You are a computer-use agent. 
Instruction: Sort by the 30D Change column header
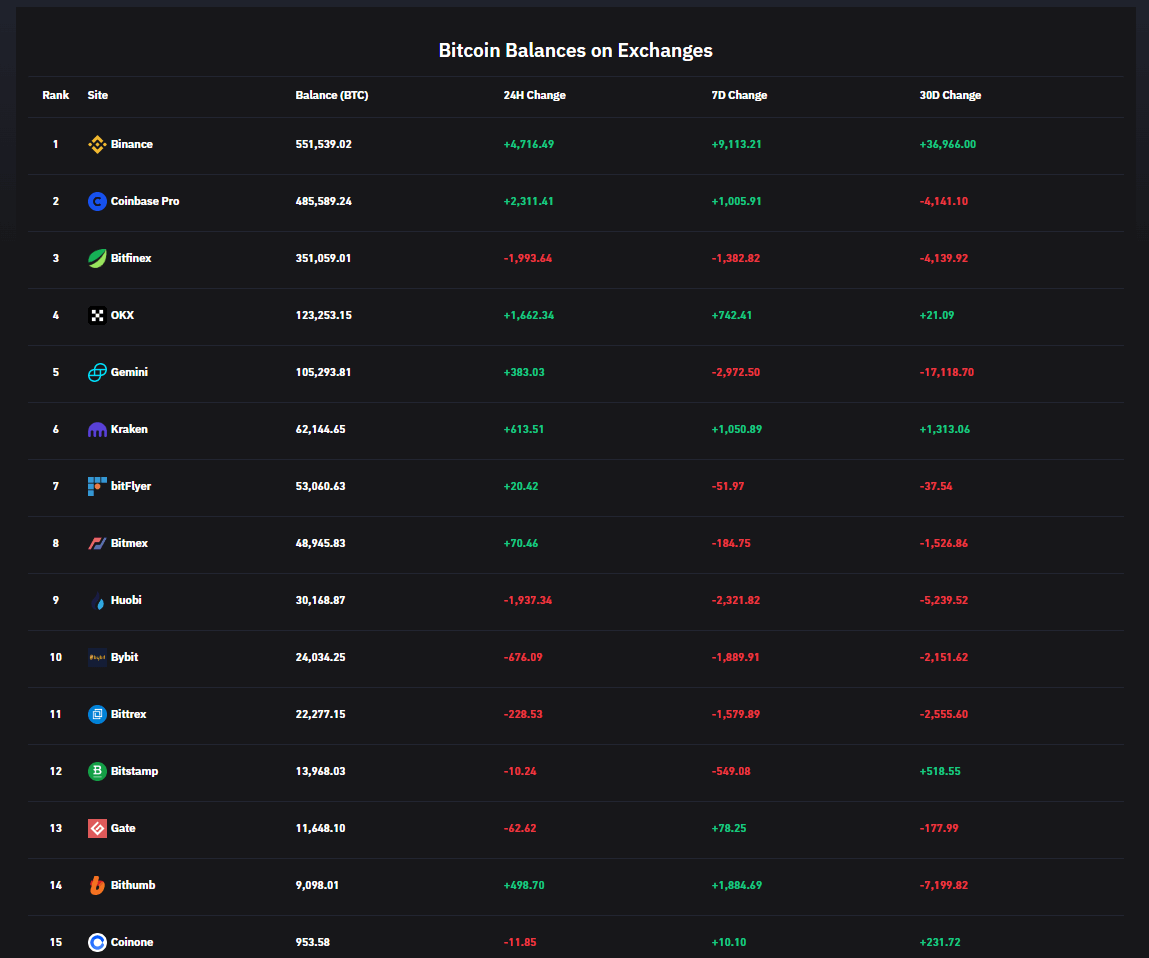pyautogui.click(x=950, y=95)
